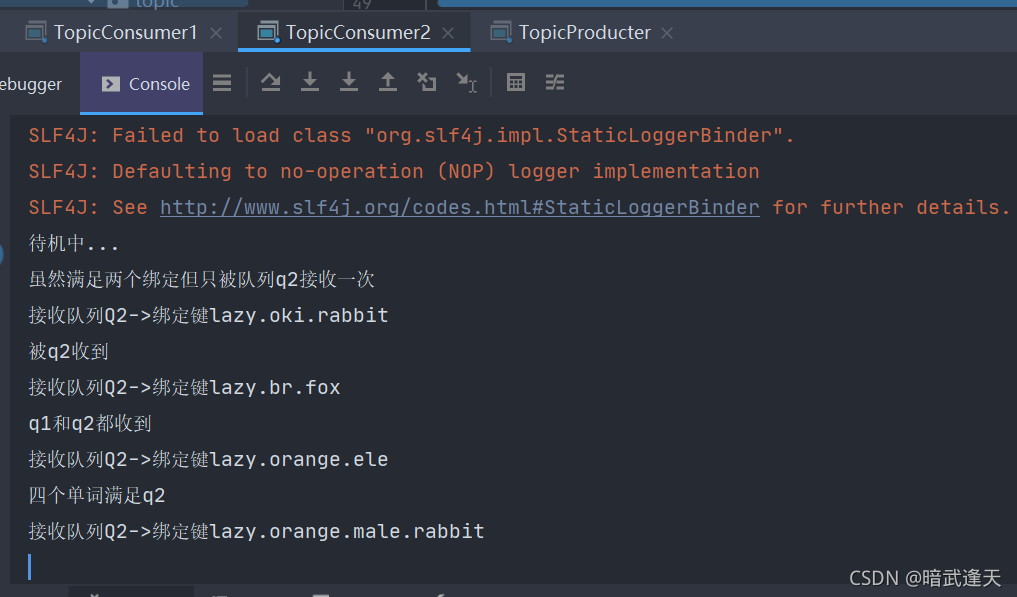Close the TopicConsumer1 tab
Screen dimensions: 1017x597
pyautogui.click(x=216, y=33)
